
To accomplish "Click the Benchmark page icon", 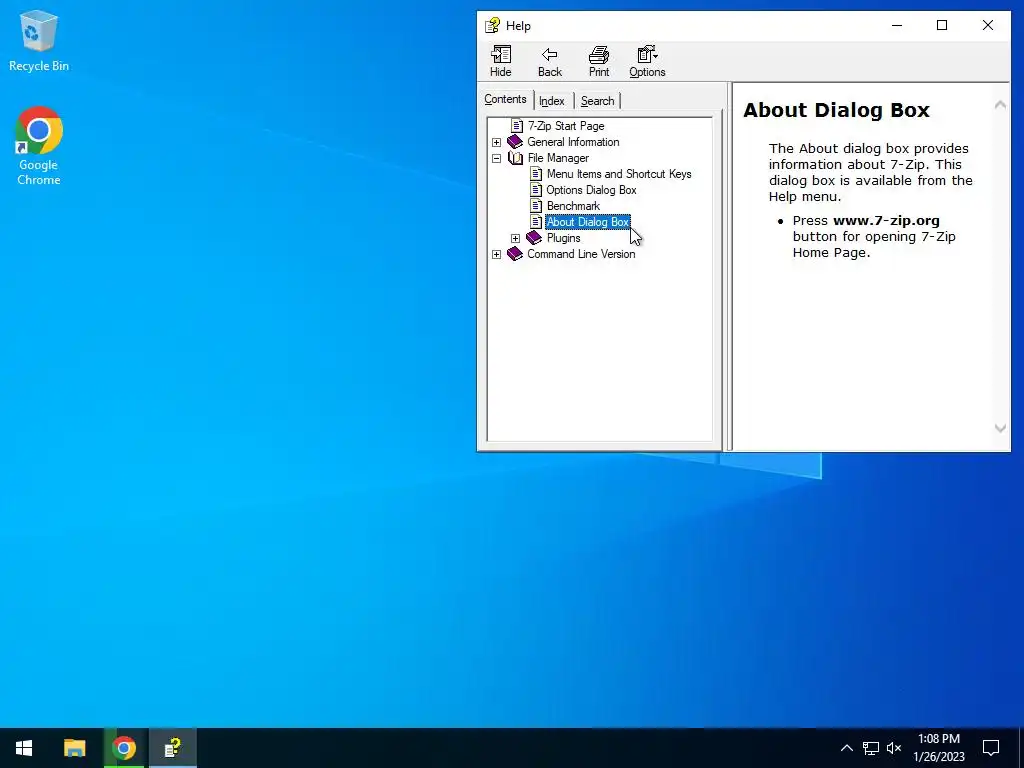I will point(536,206).
